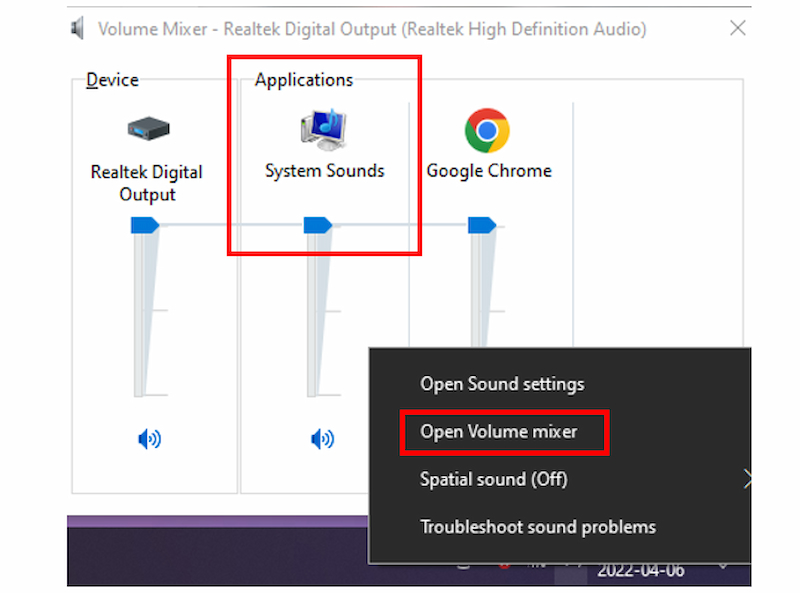Viewport: 800px width, 593px height.
Task: Click the System Sounds label
Action: pos(324,171)
